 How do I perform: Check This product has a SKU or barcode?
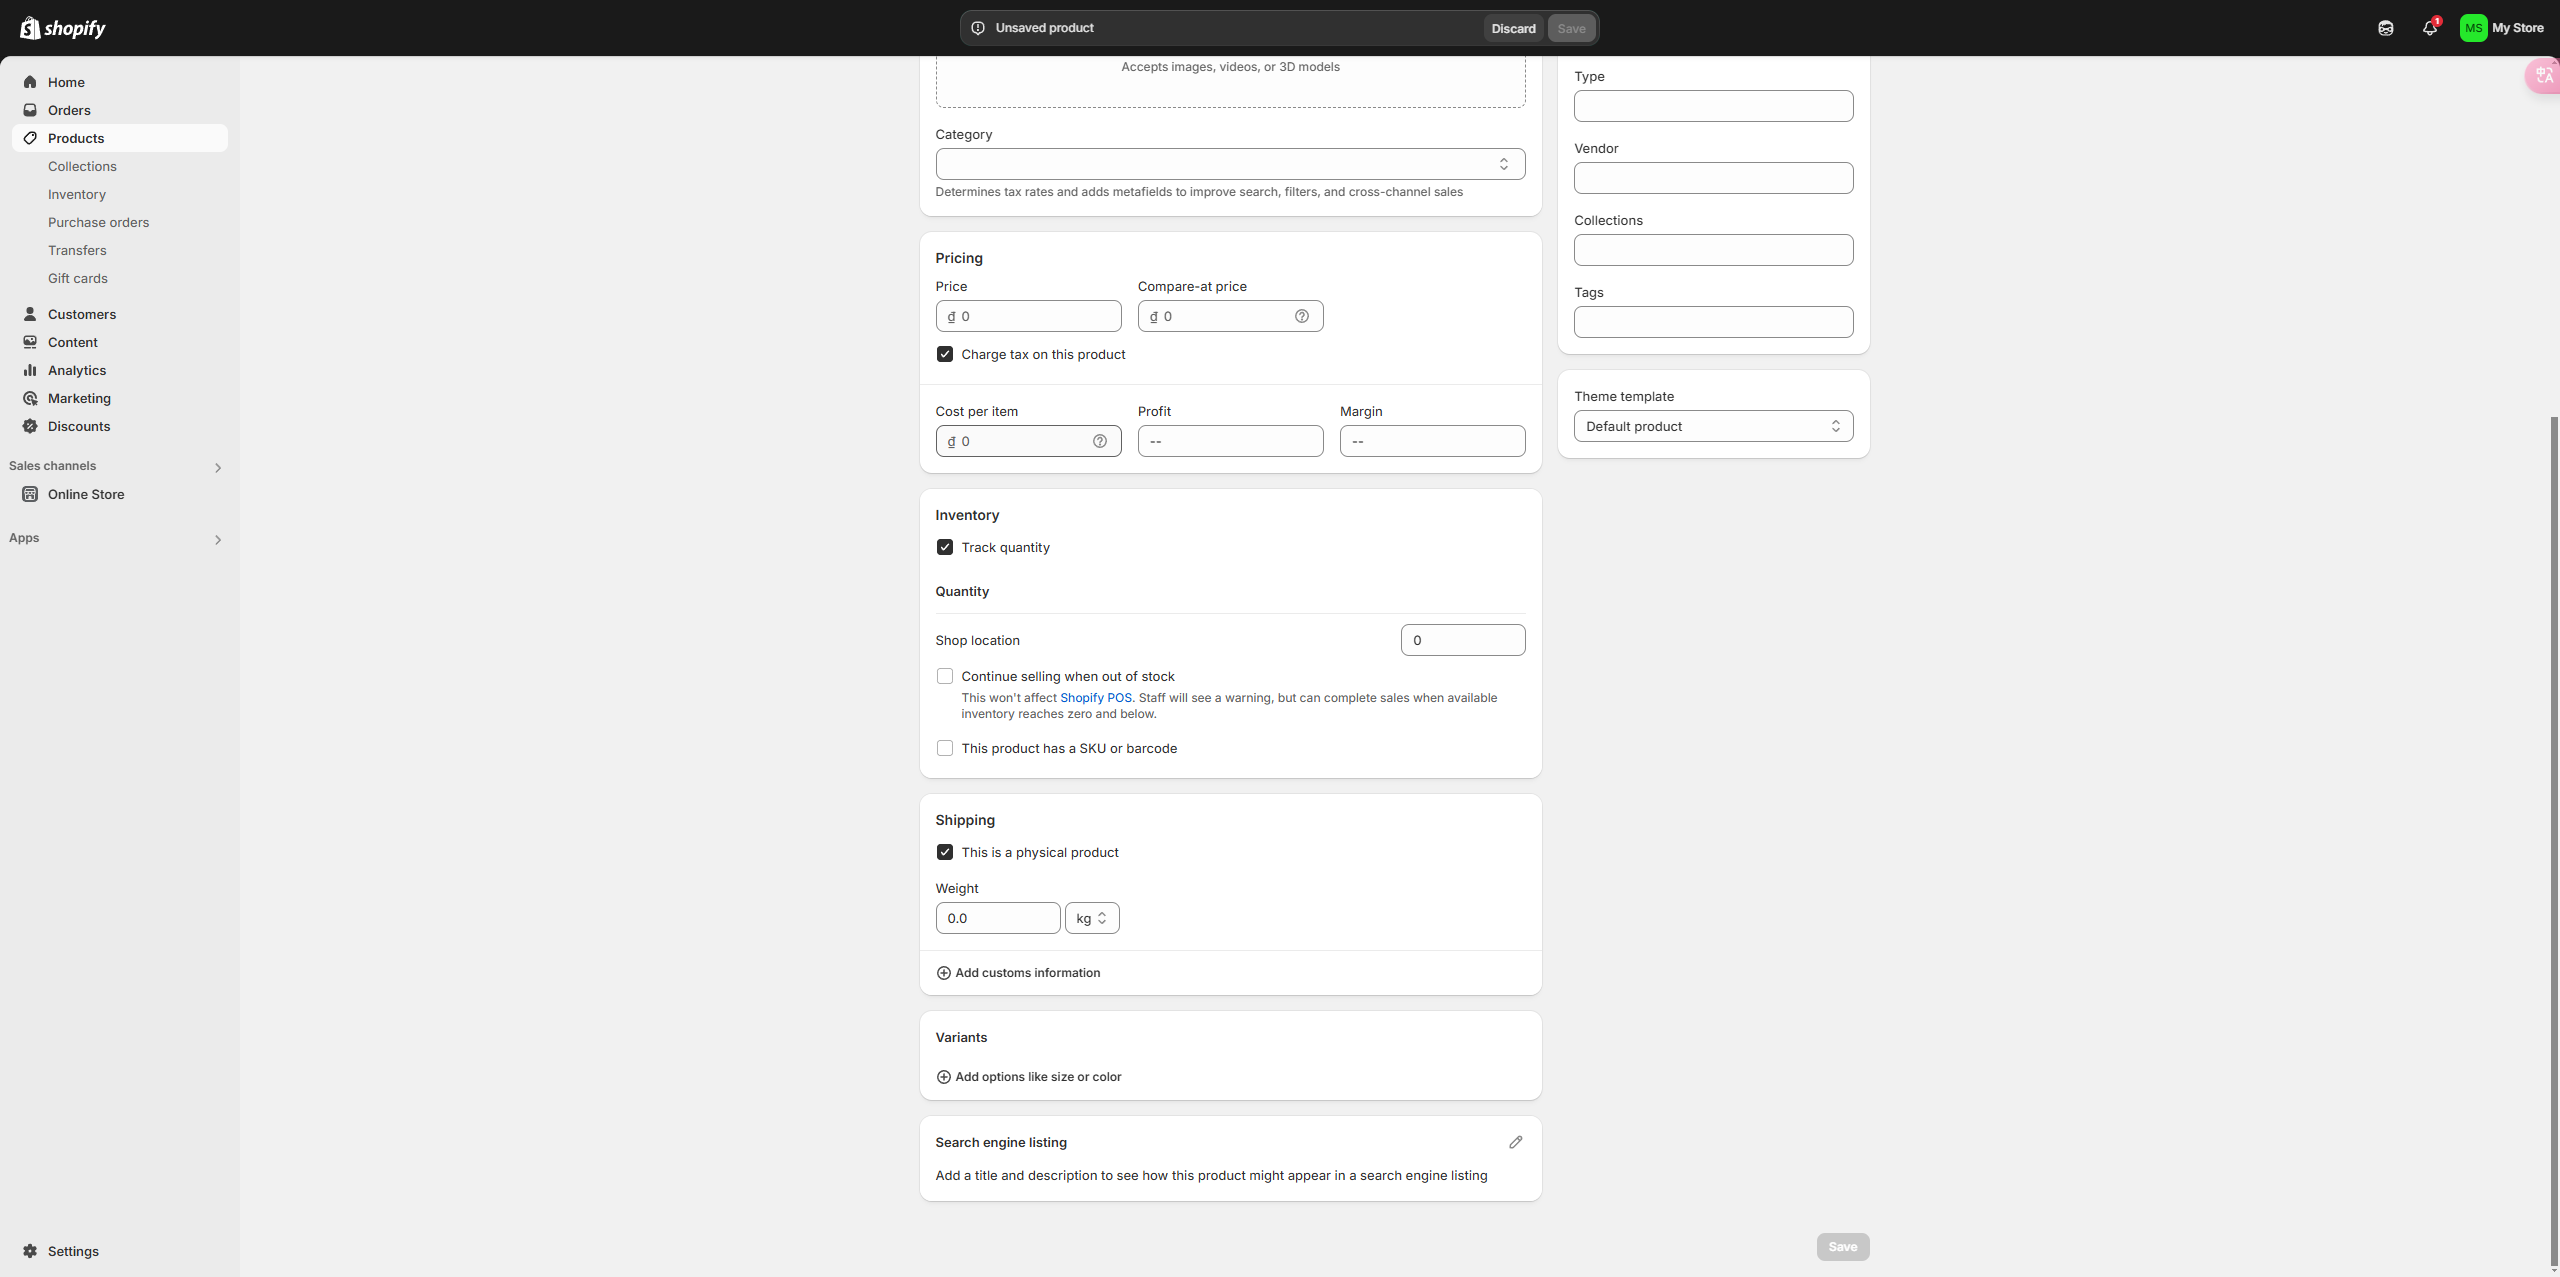(945, 748)
